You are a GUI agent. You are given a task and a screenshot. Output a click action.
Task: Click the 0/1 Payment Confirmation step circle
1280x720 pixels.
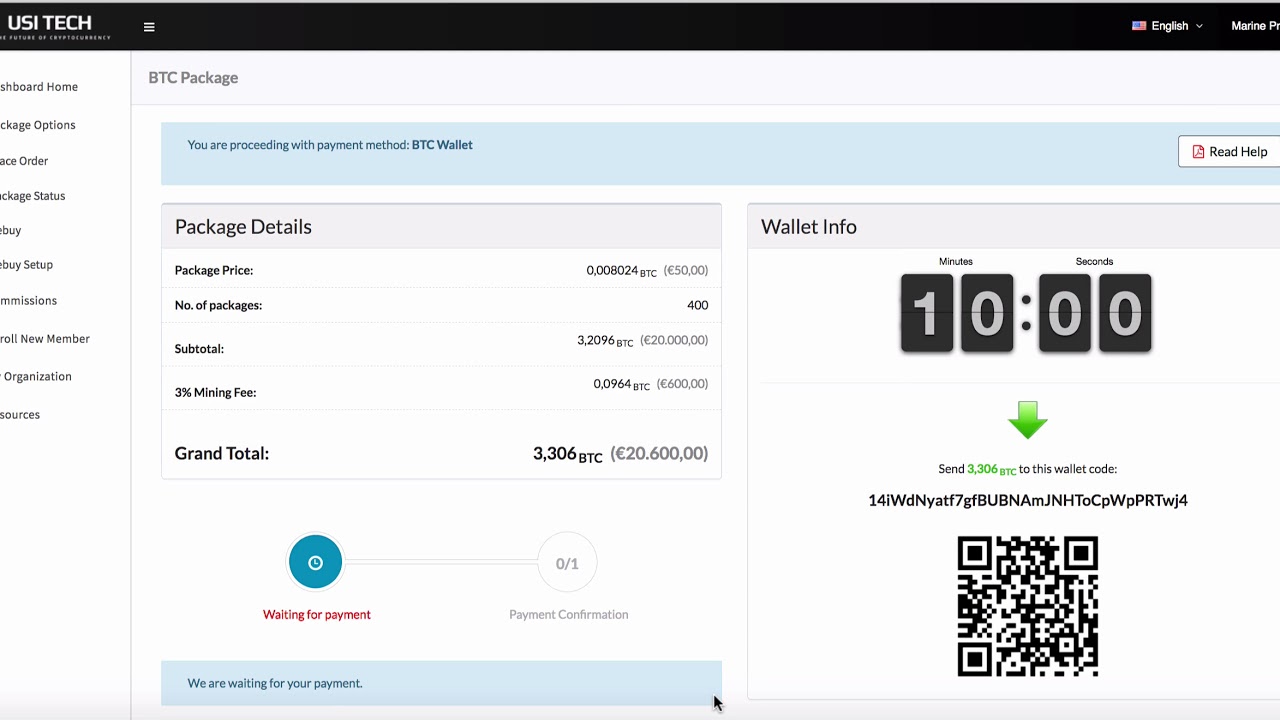point(567,563)
